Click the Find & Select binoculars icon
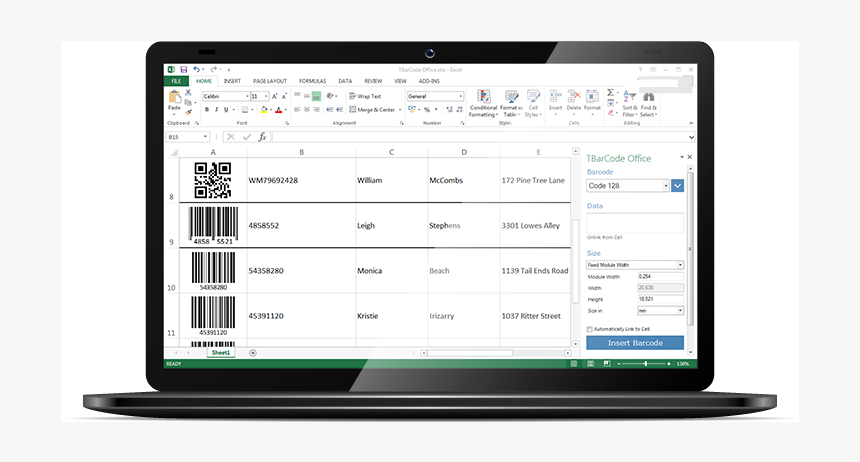This screenshot has height=462, width=860. pos(648,98)
